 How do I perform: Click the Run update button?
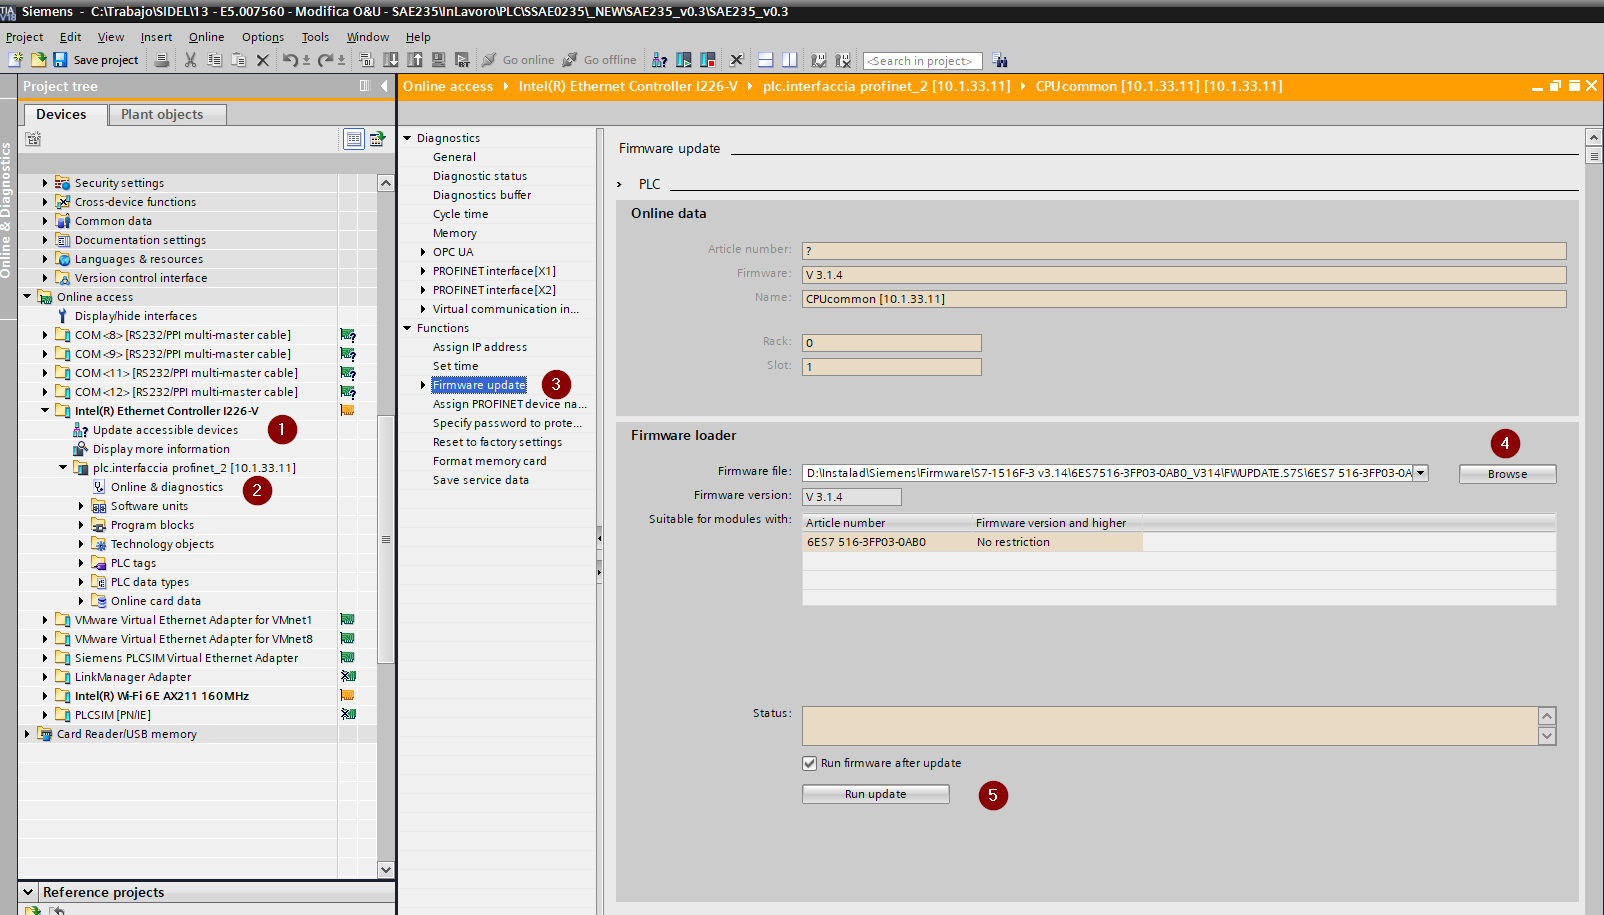pos(875,794)
